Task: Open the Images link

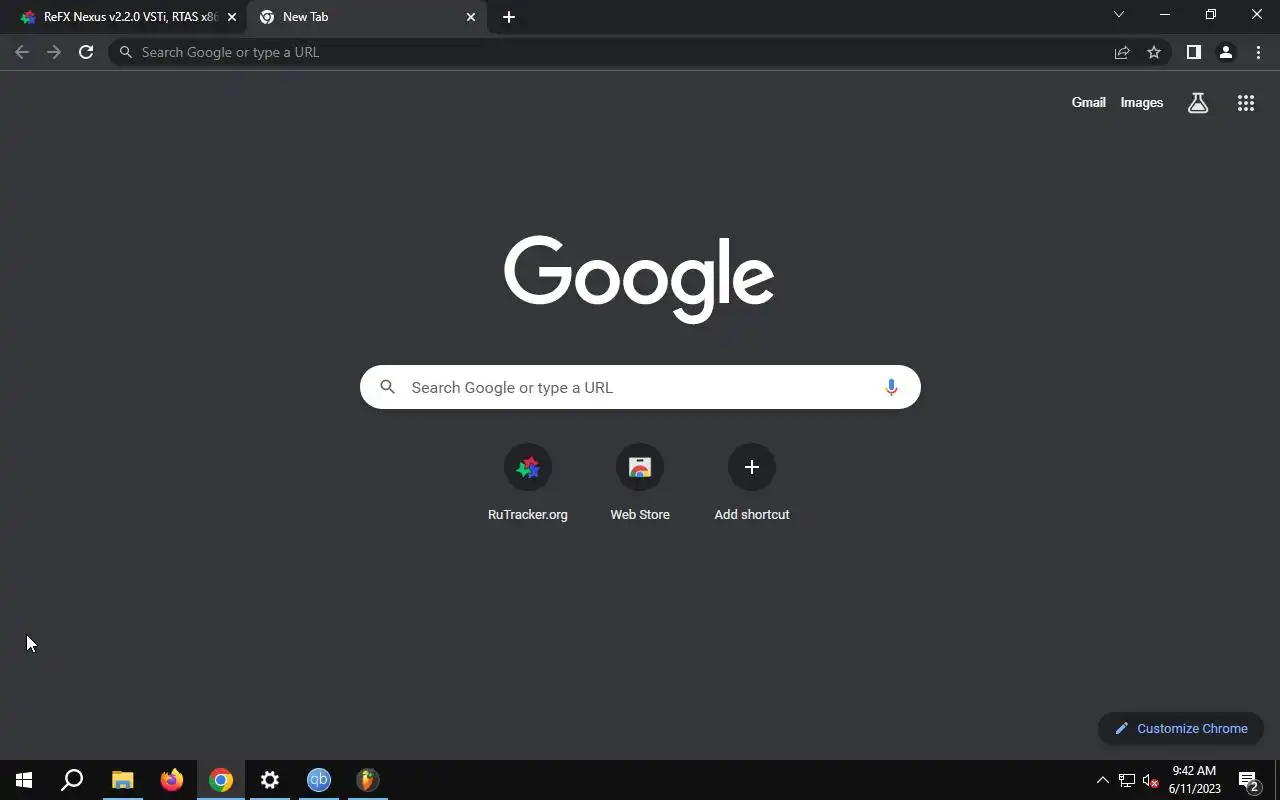Action: pyautogui.click(x=1141, y=102)
